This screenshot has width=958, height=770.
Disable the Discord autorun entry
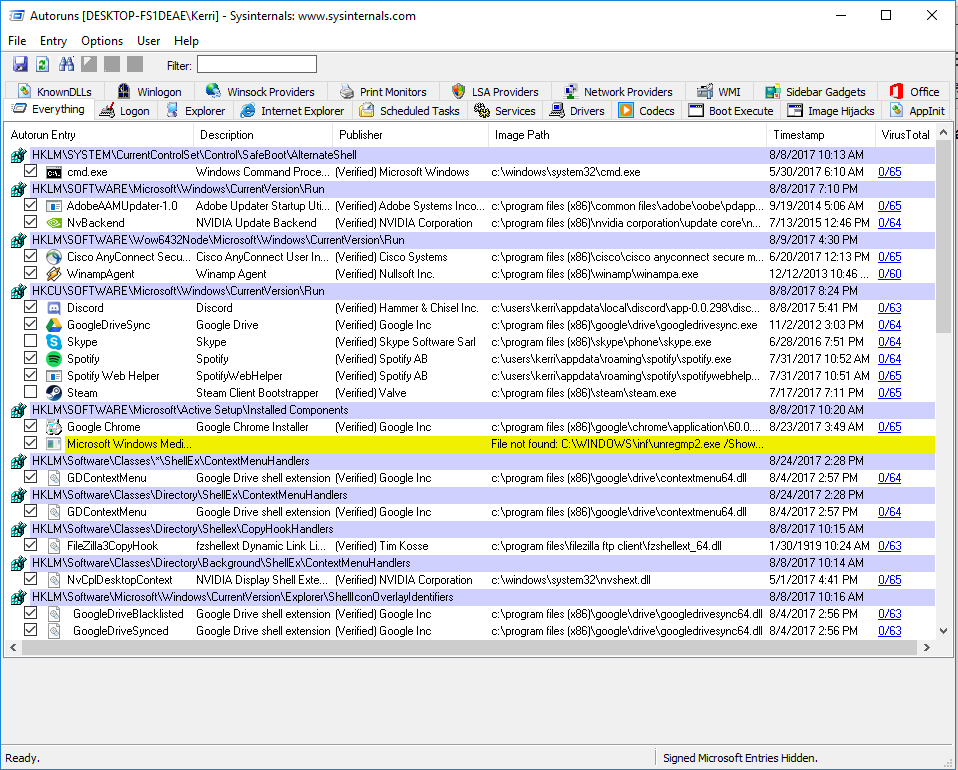(31, 307)
